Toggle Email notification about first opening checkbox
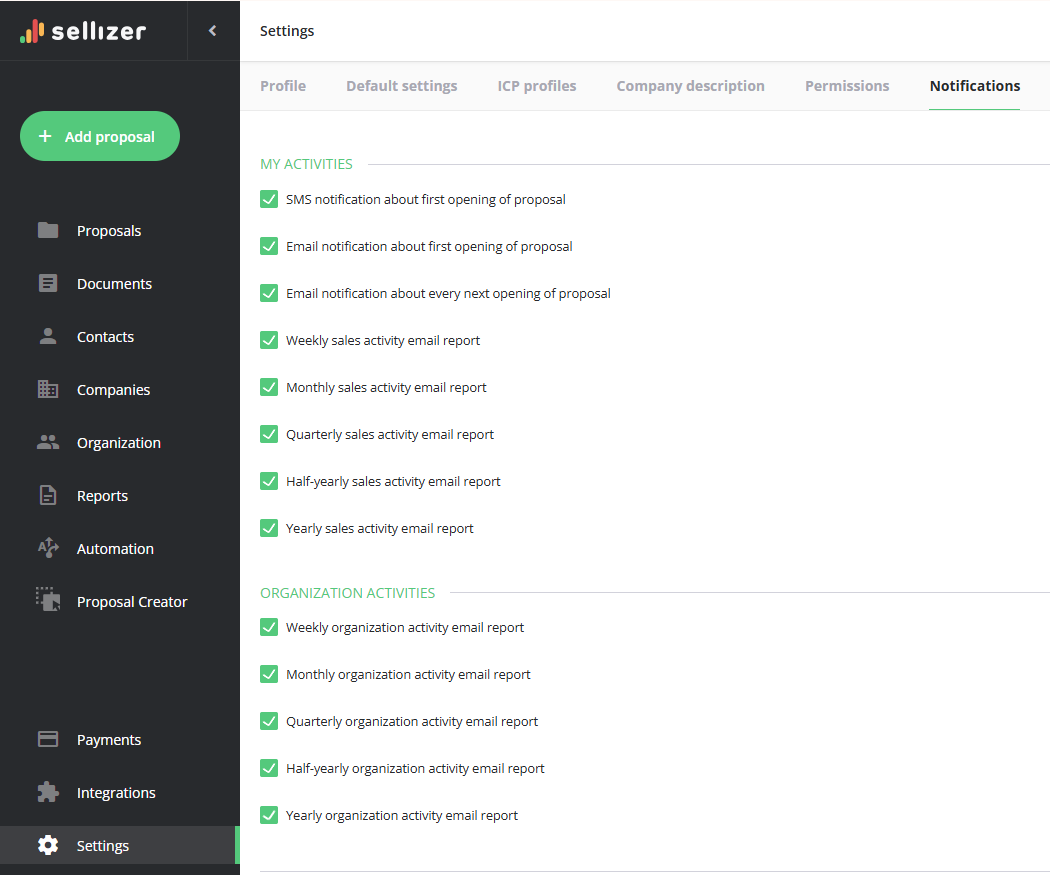Image resolution: width=1050 pixels, height=875 pixels. click(x=269, y=246)
